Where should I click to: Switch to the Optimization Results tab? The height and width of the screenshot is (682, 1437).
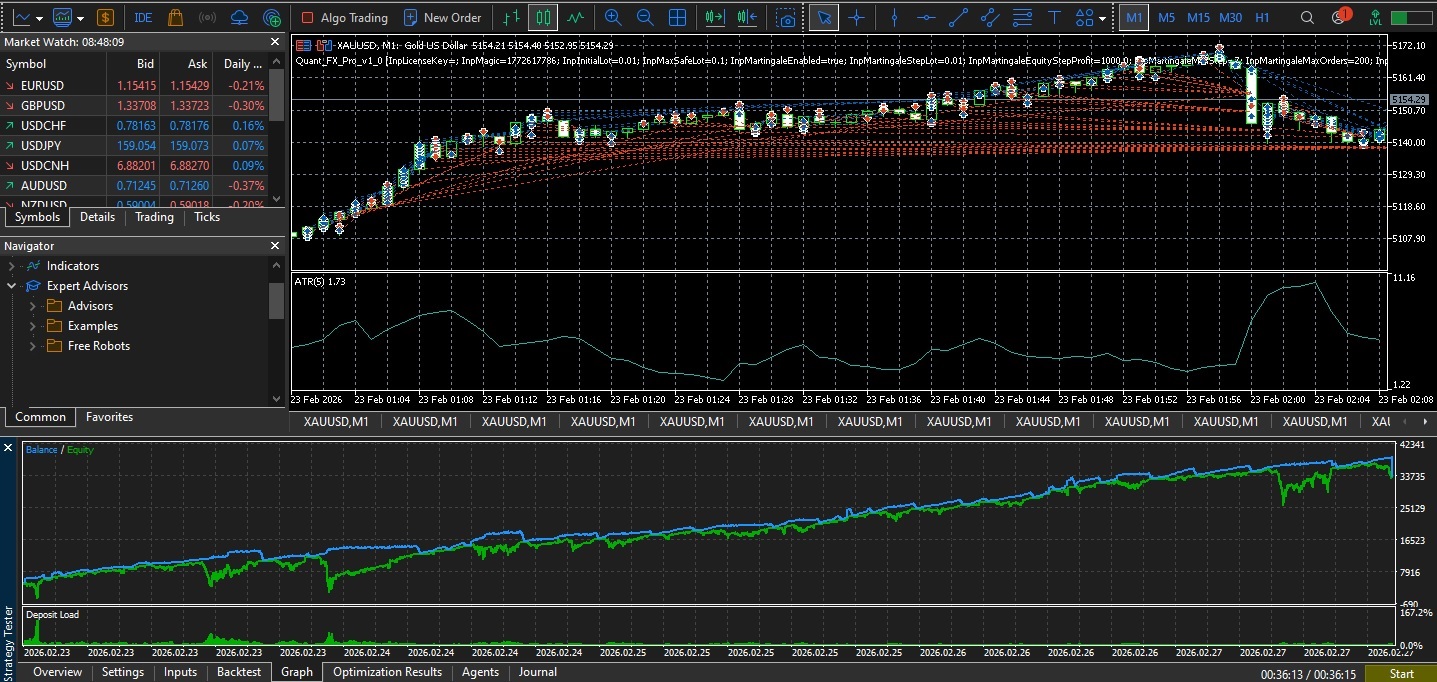pyautogui.click(x=387, y=672)
